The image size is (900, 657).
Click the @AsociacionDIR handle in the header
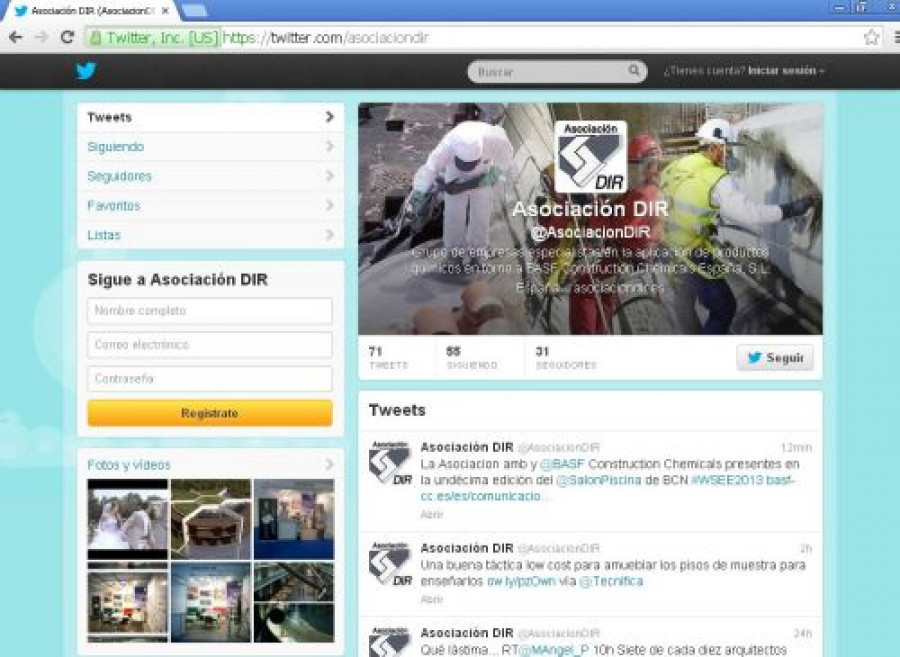coord(591,232)
